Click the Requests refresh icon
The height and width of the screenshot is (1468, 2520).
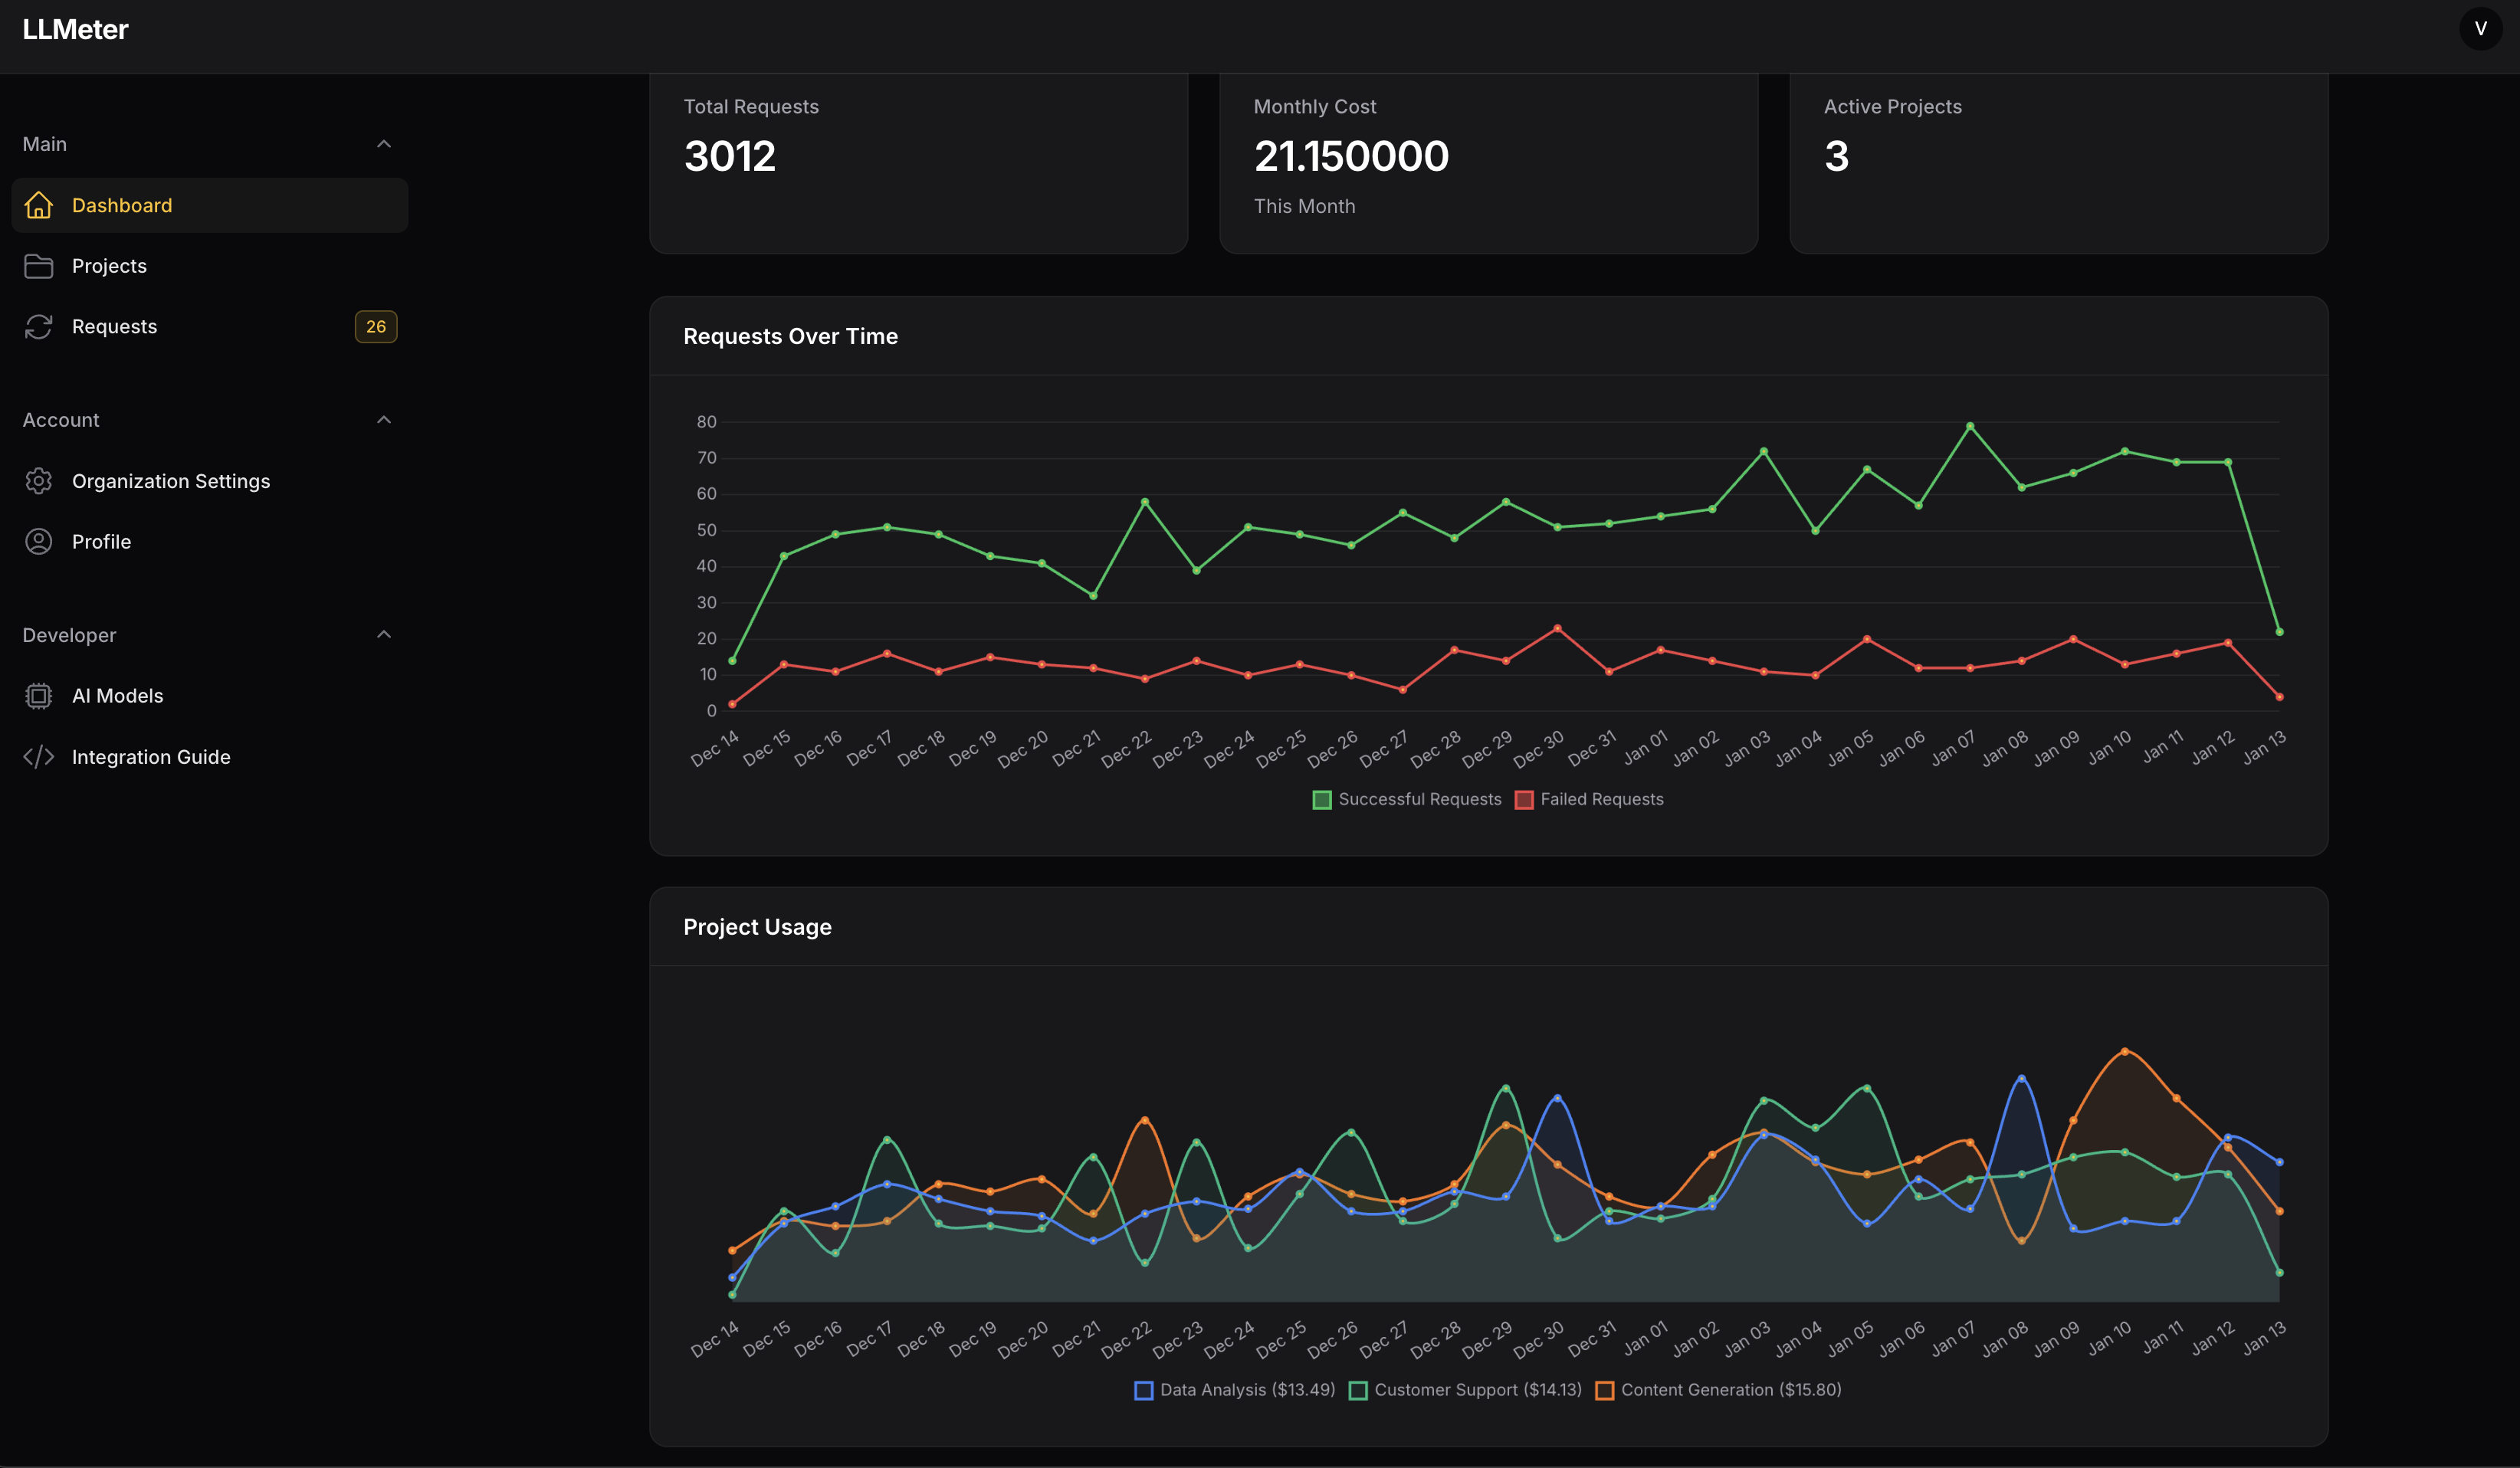tap(39, 326)
